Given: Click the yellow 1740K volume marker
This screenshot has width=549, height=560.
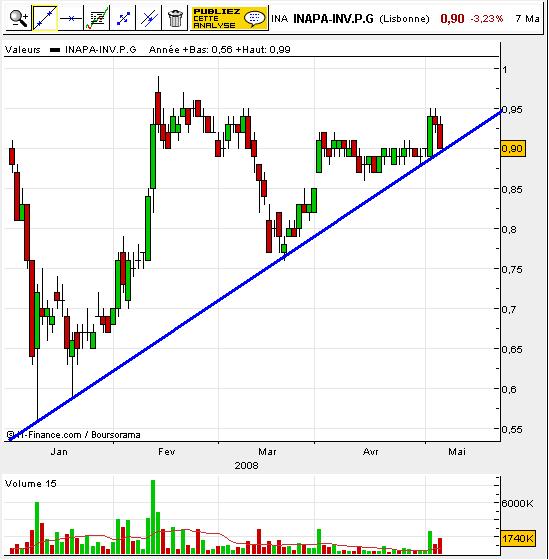Looking at the screenshot, I should pyautogui.click(x=518, y=538).
